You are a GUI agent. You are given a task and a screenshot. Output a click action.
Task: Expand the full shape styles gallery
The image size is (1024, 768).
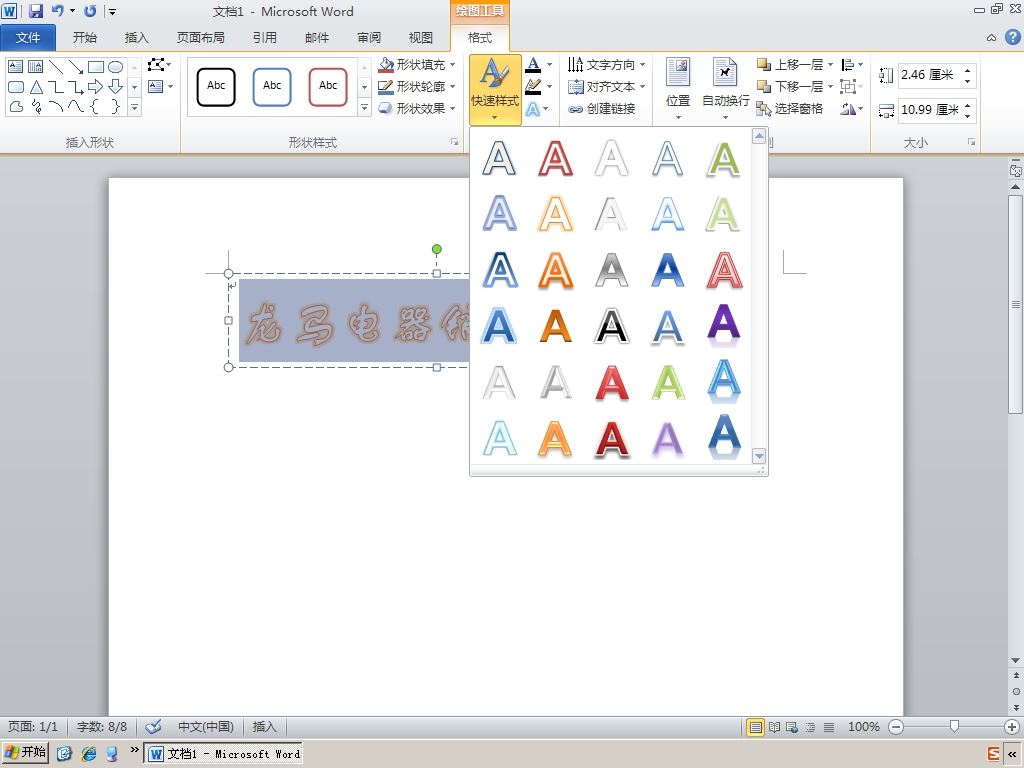pyautogui.click(x=364, y=108)
